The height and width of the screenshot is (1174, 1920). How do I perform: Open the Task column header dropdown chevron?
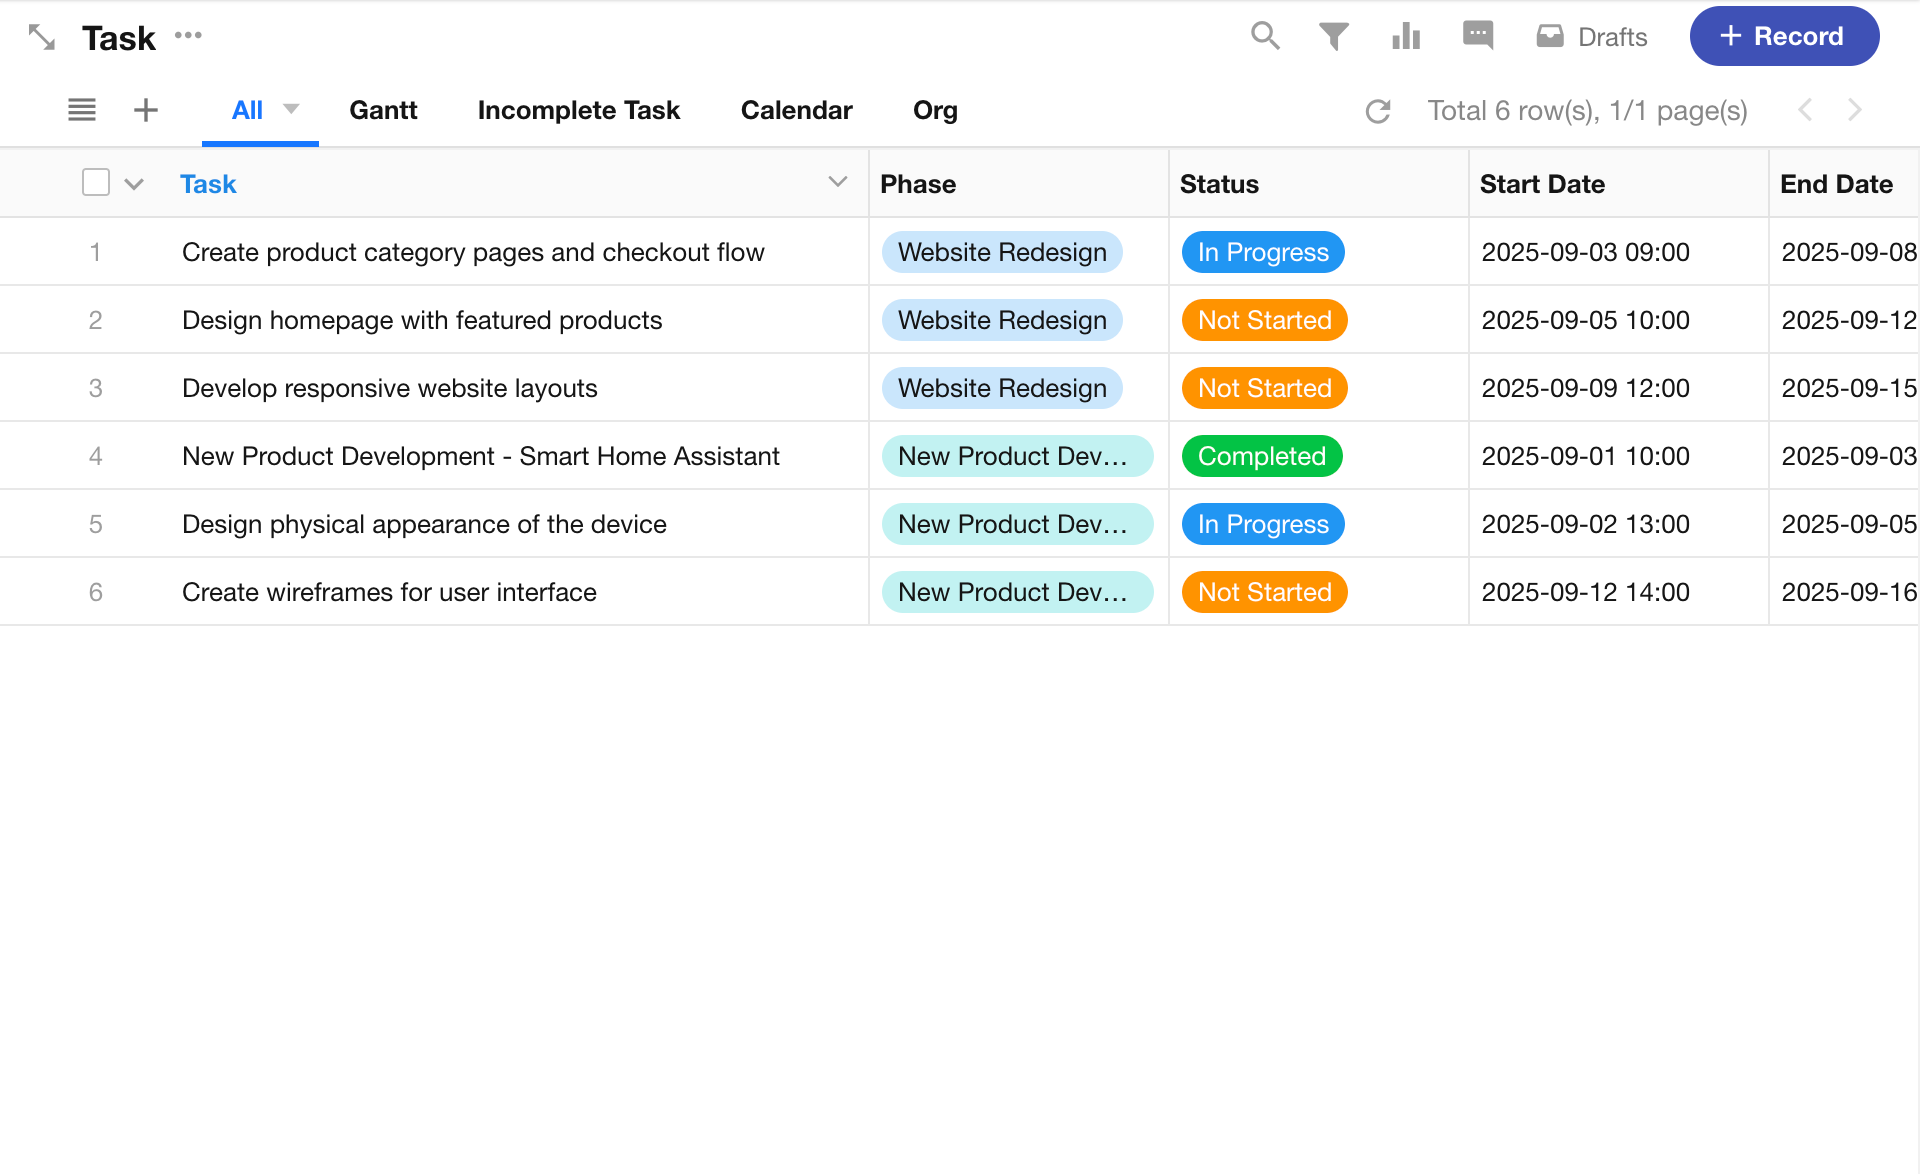(x=838, y=182)
